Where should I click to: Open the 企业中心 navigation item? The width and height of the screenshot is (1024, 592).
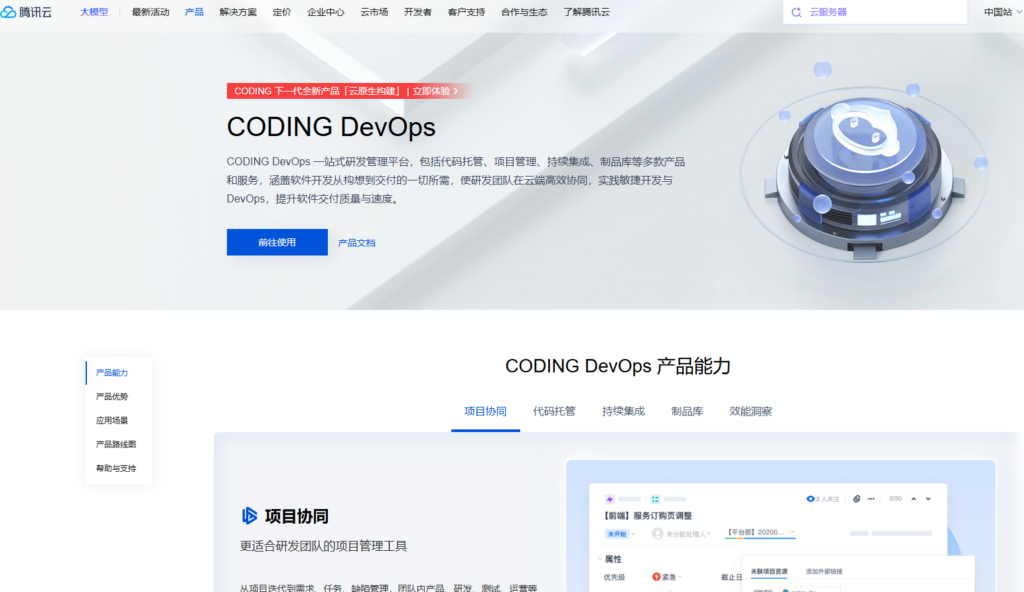coord(325,12)
